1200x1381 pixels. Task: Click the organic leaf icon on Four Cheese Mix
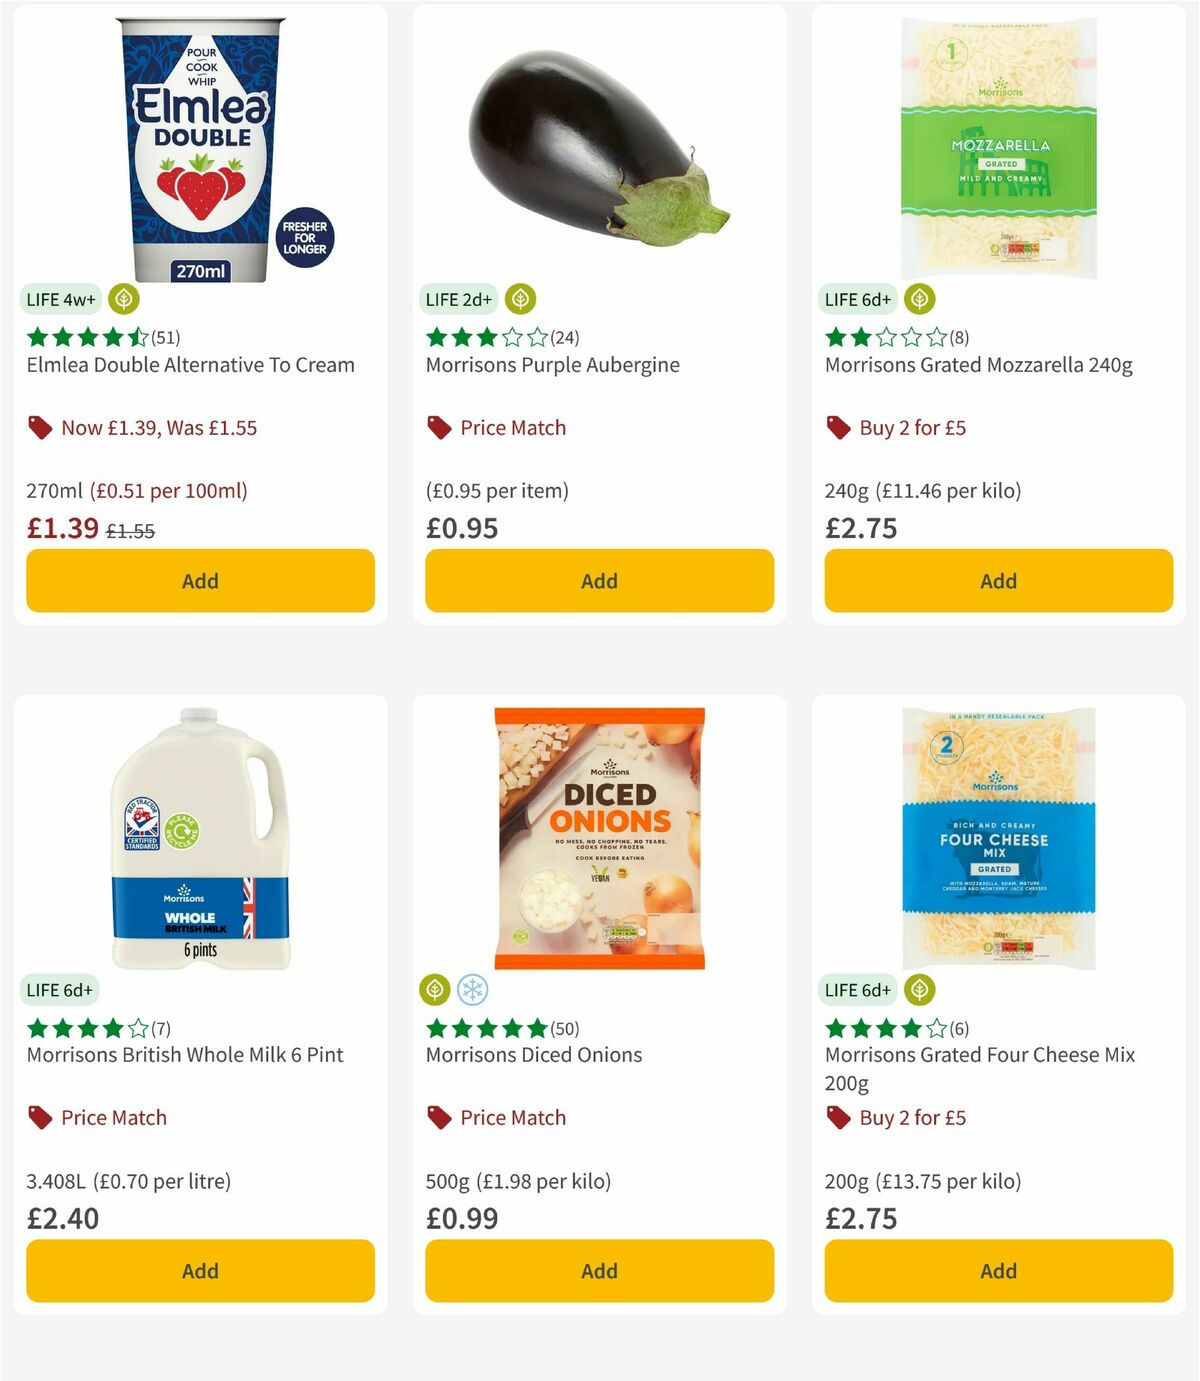click(919, 989)
